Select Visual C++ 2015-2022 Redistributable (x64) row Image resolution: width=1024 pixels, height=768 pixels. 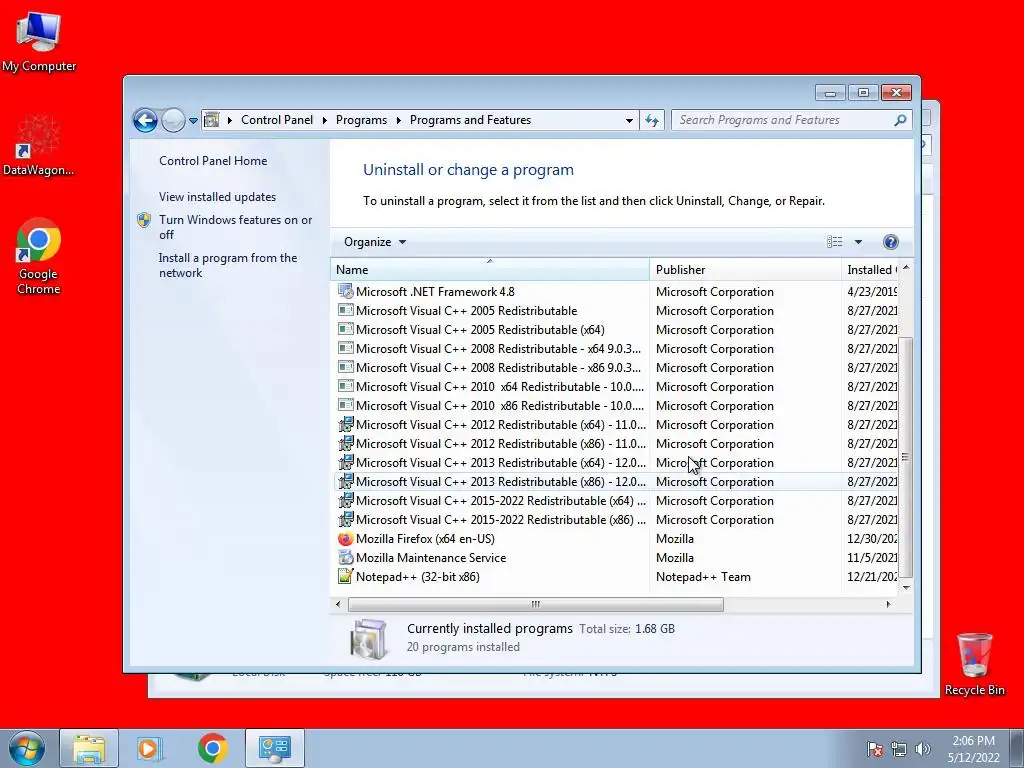(x=616, y=501)
